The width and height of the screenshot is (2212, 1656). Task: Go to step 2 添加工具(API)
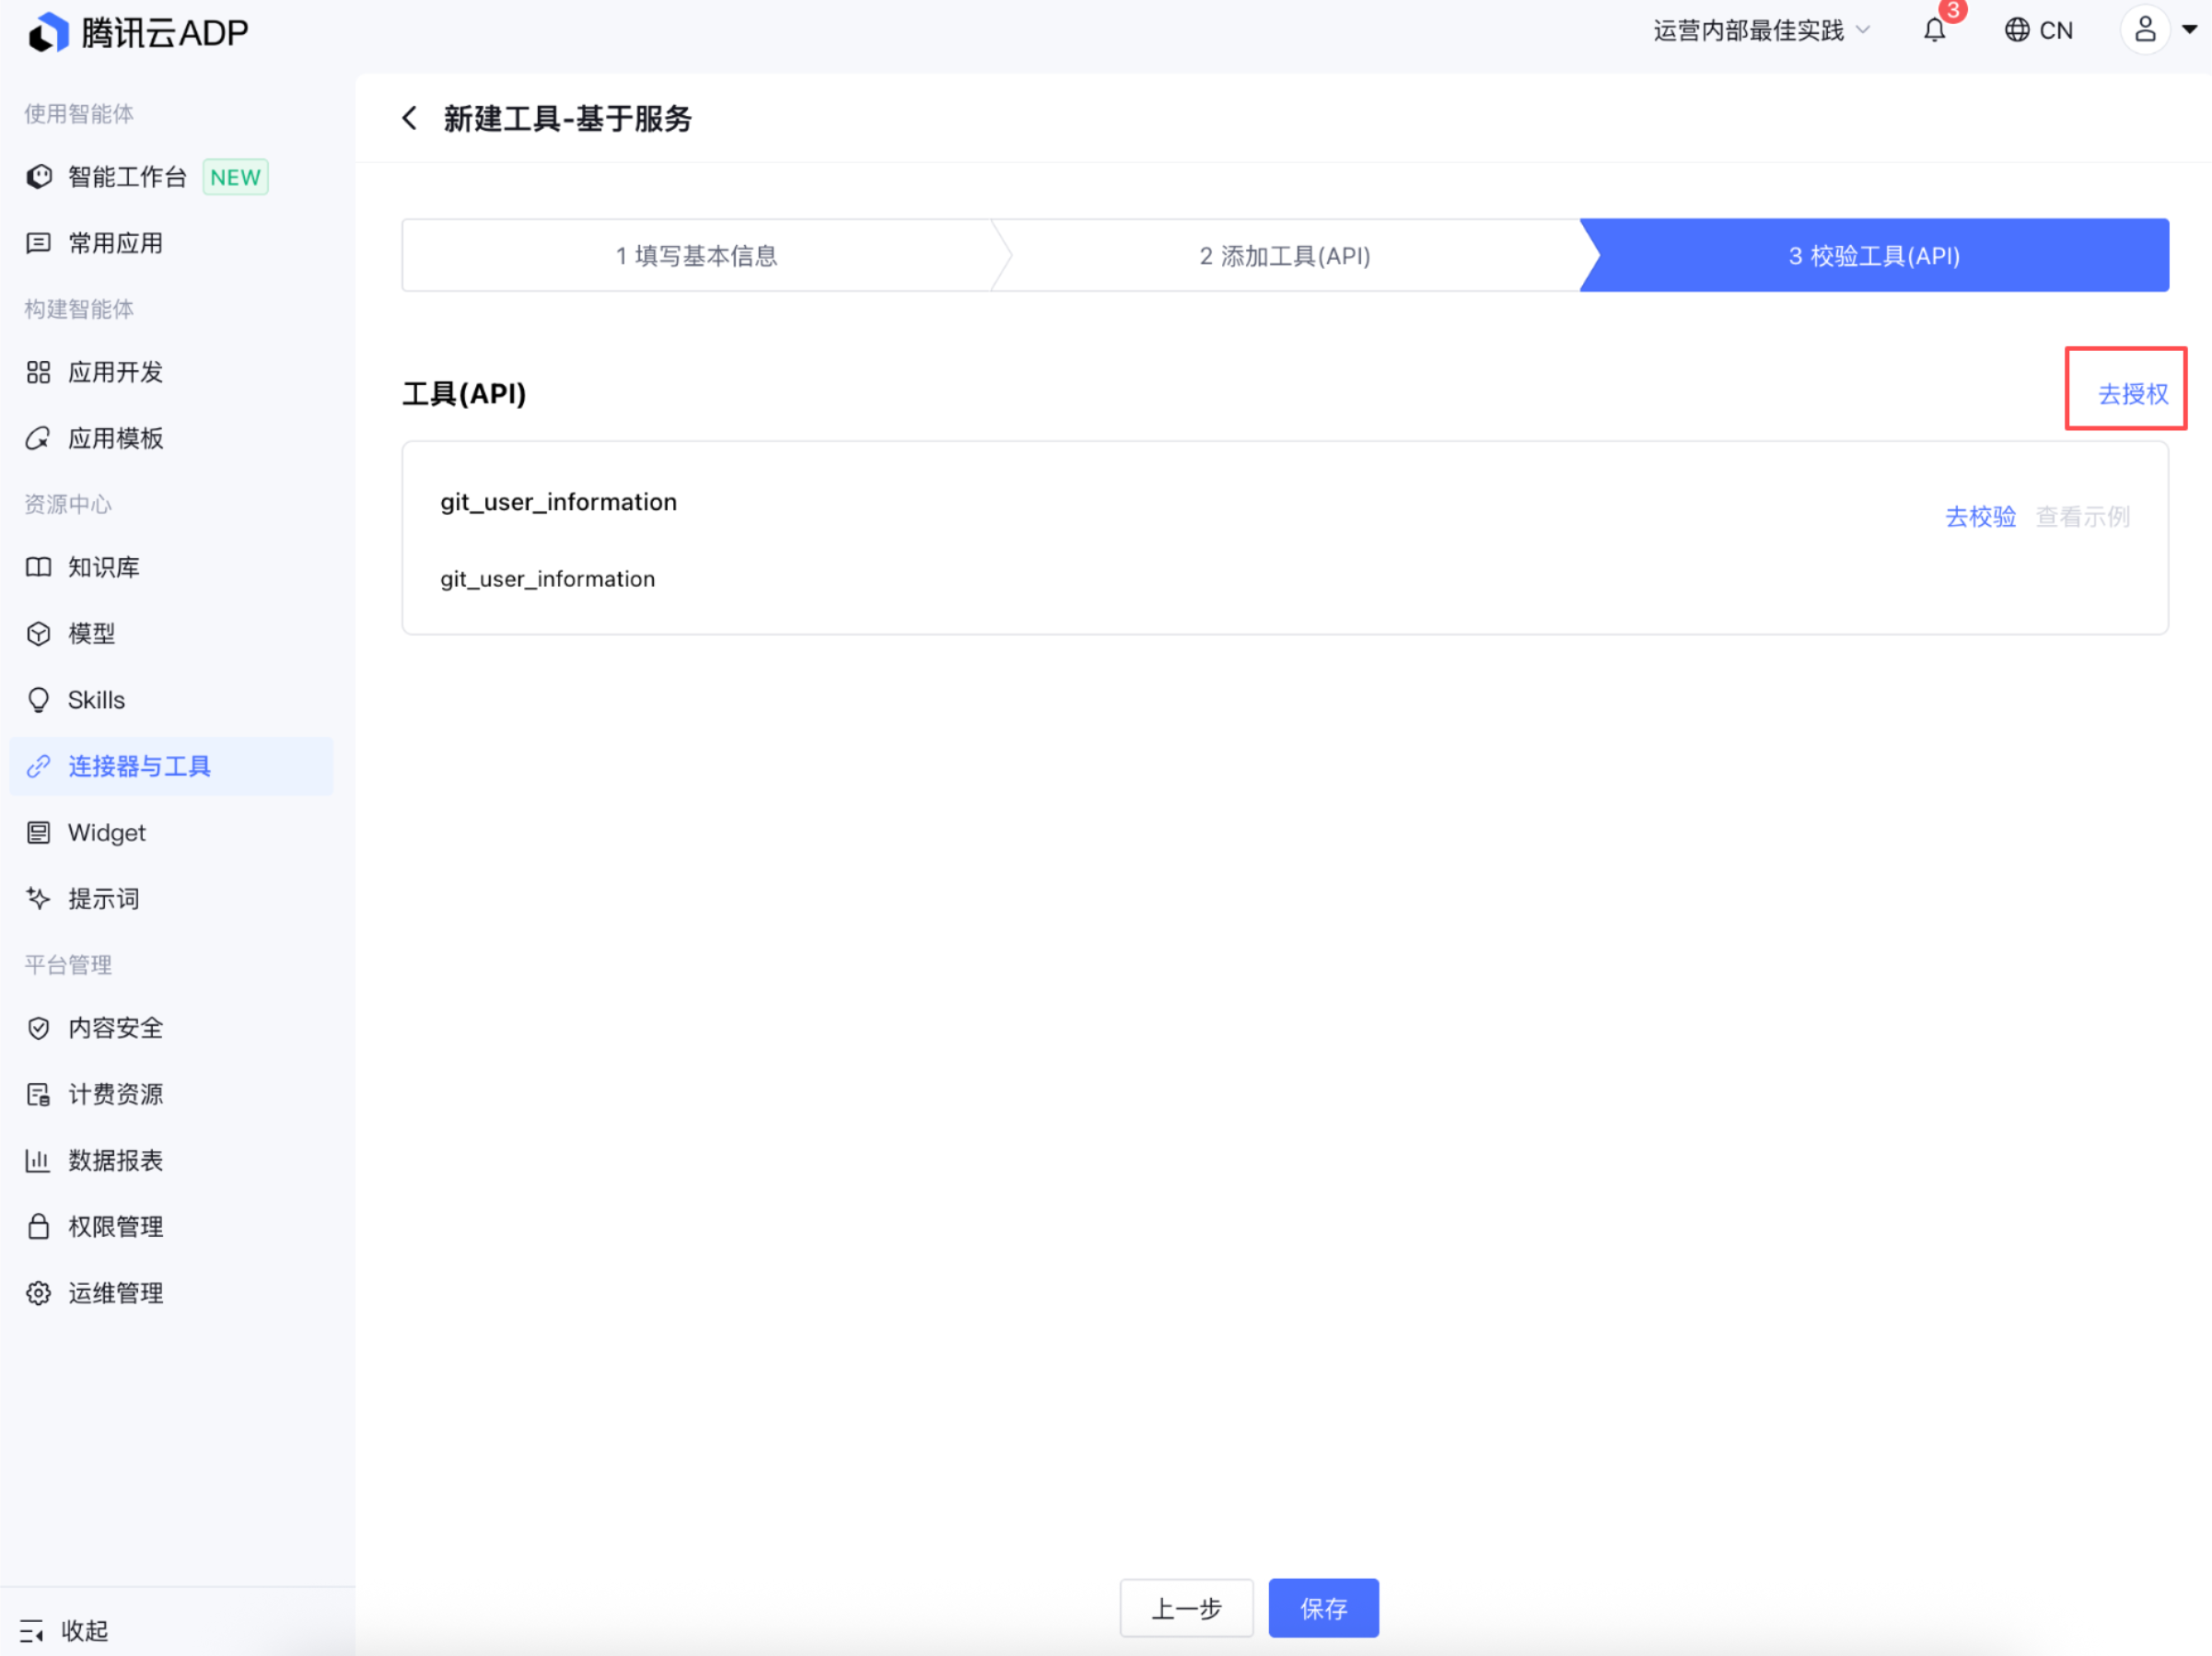[x=1285, y=255]
